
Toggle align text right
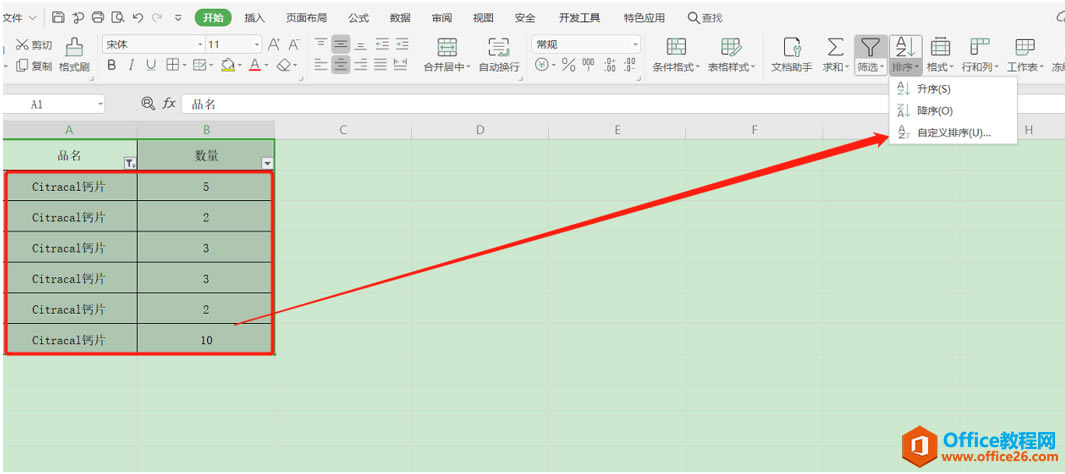361,65
